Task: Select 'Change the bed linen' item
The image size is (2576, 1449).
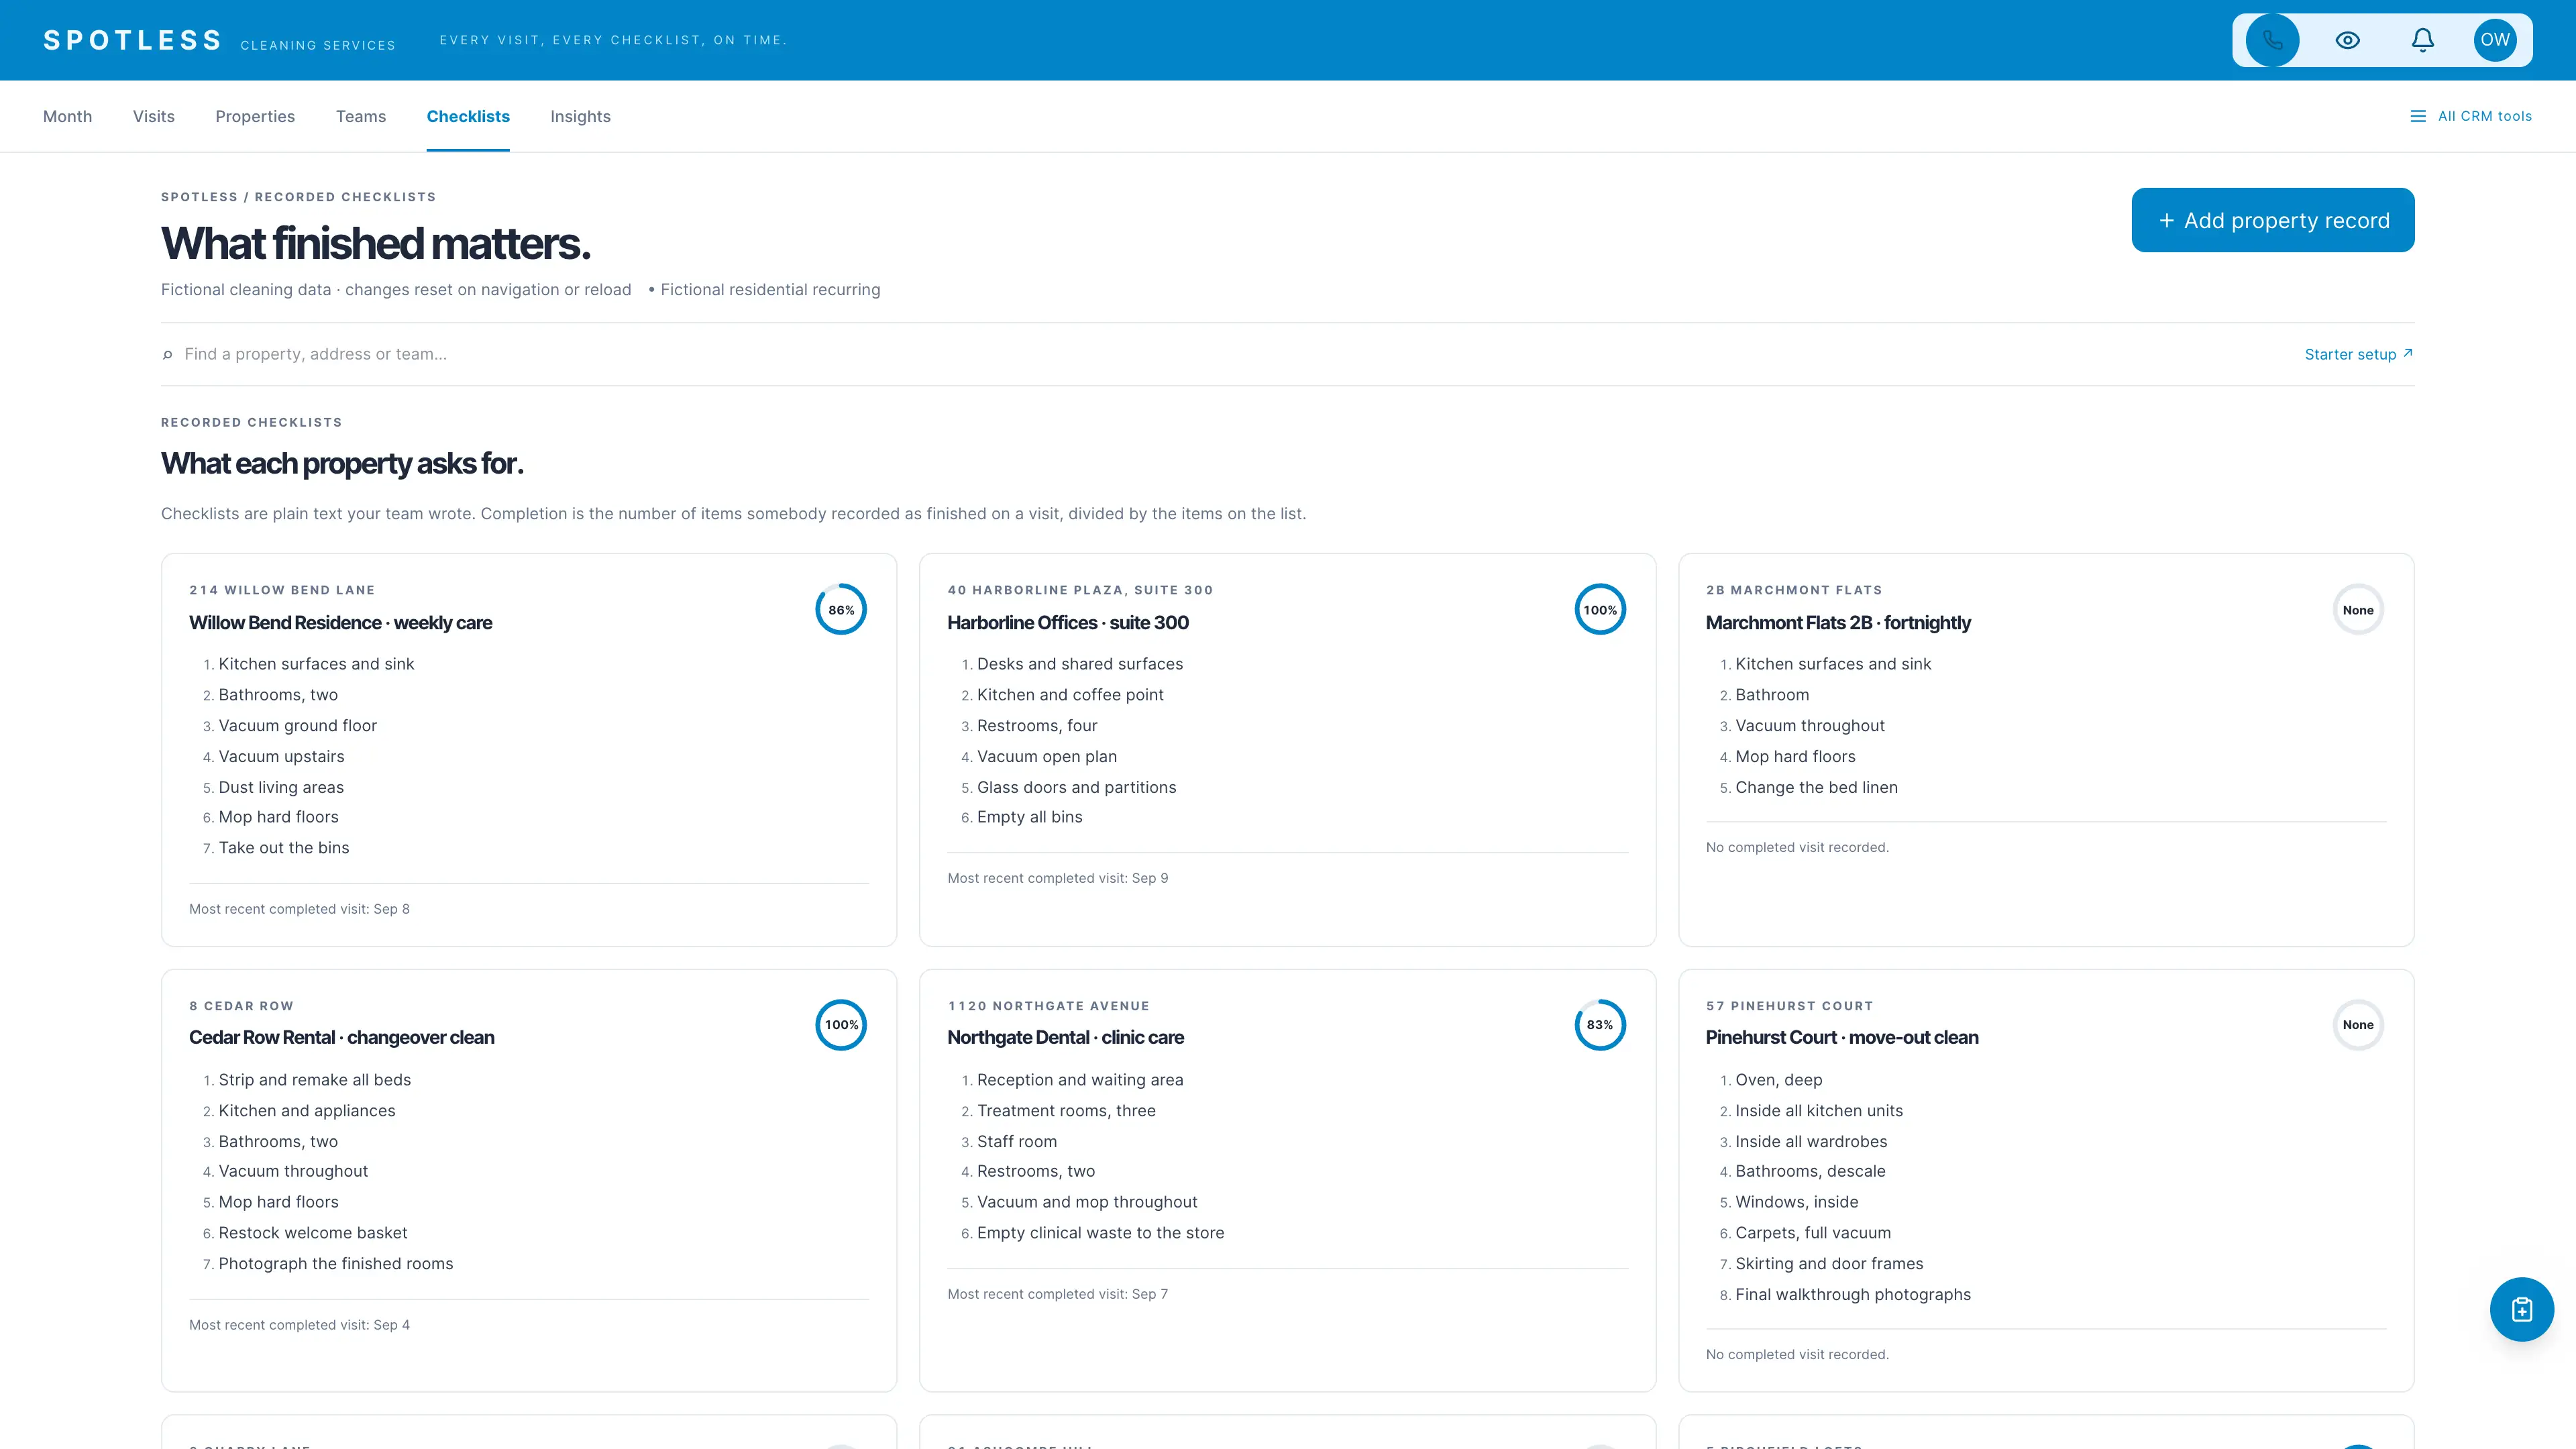Action: (x=1816, y=788)
